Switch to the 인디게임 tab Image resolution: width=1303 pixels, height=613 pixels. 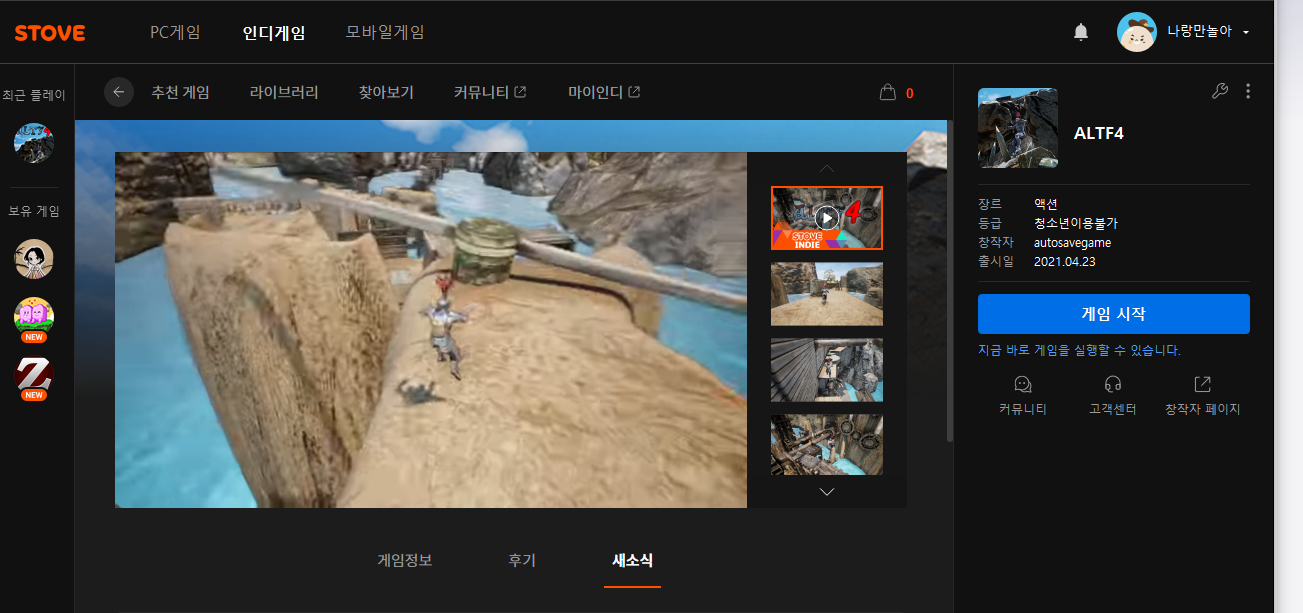273,32
